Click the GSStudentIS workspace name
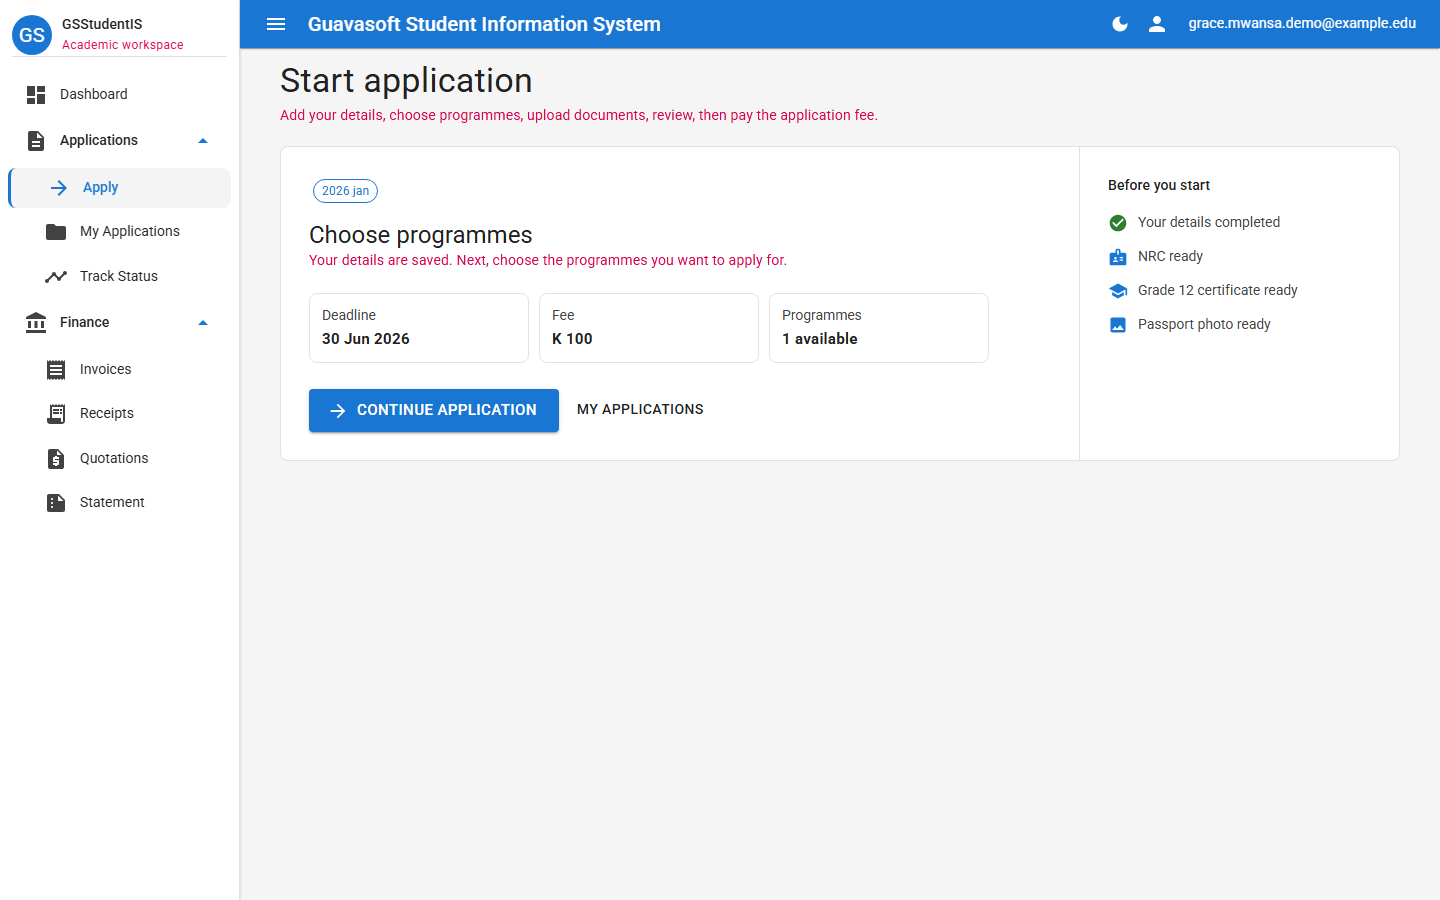This screenshot has width=1440, height=900. [102, 24]
